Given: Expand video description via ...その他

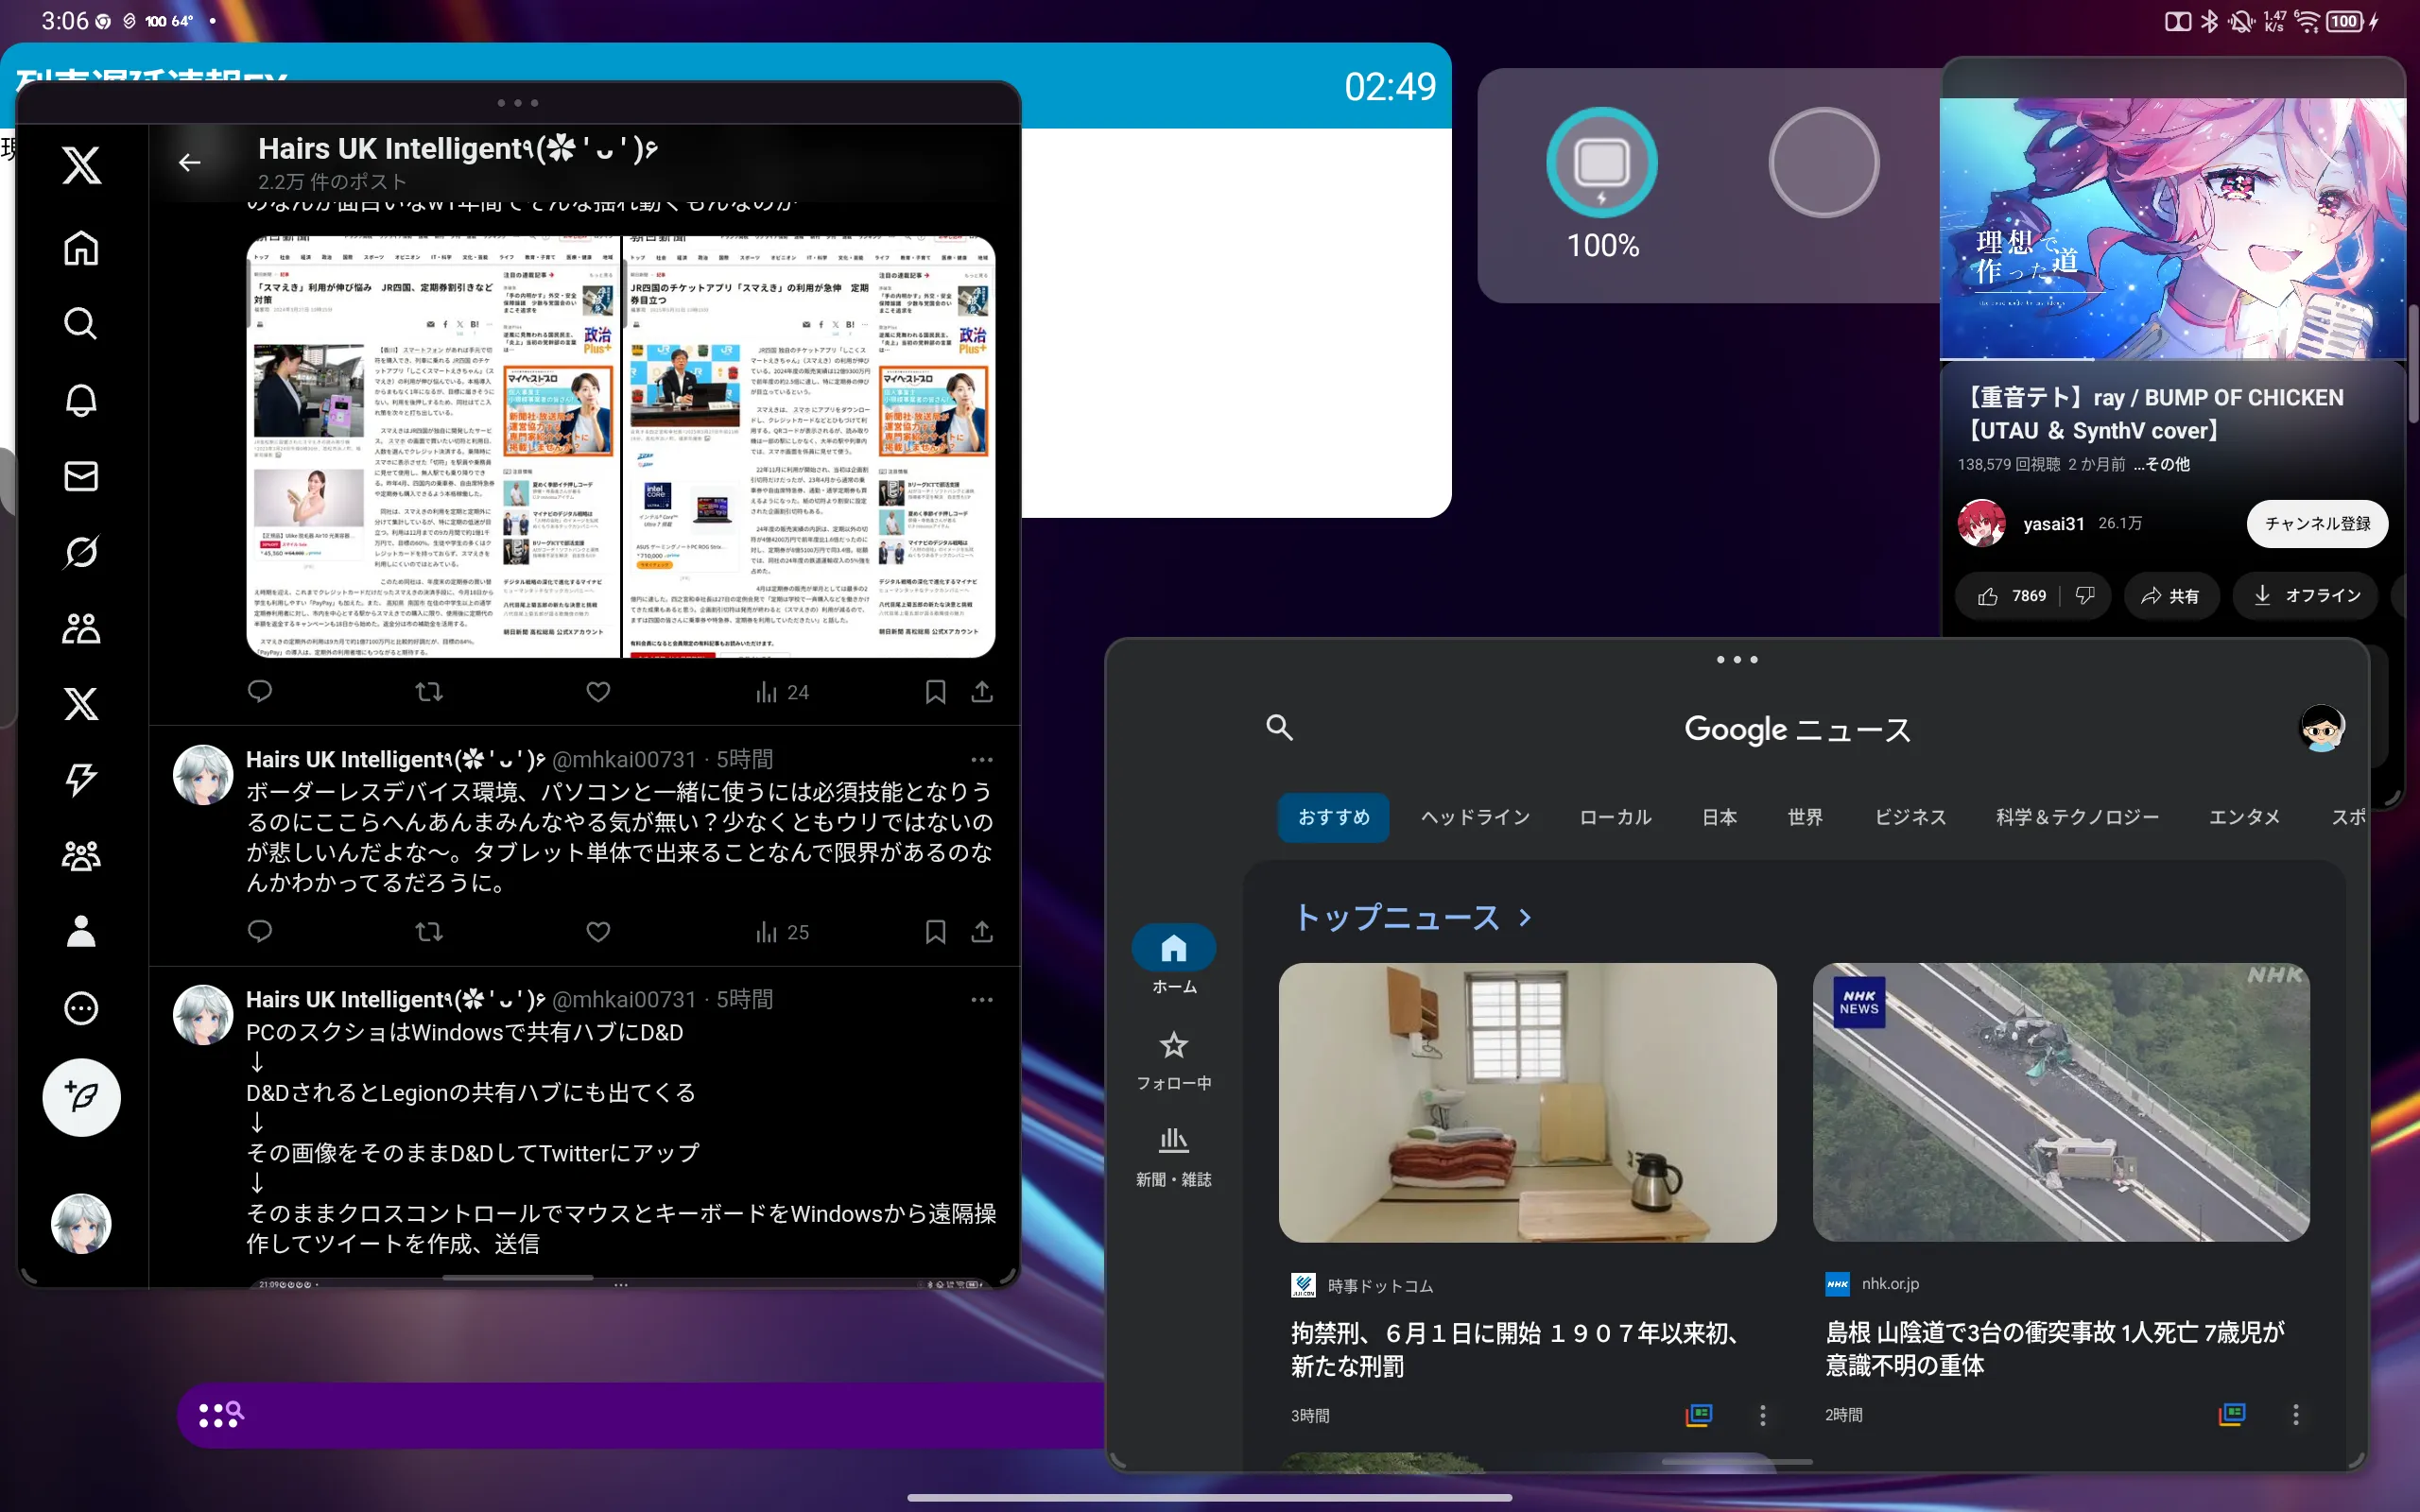Looking at the screenshot, I should point(2162,464).
